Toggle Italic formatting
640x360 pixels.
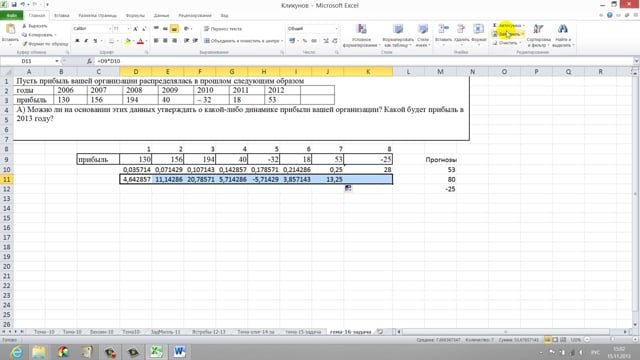pos(86,41)
